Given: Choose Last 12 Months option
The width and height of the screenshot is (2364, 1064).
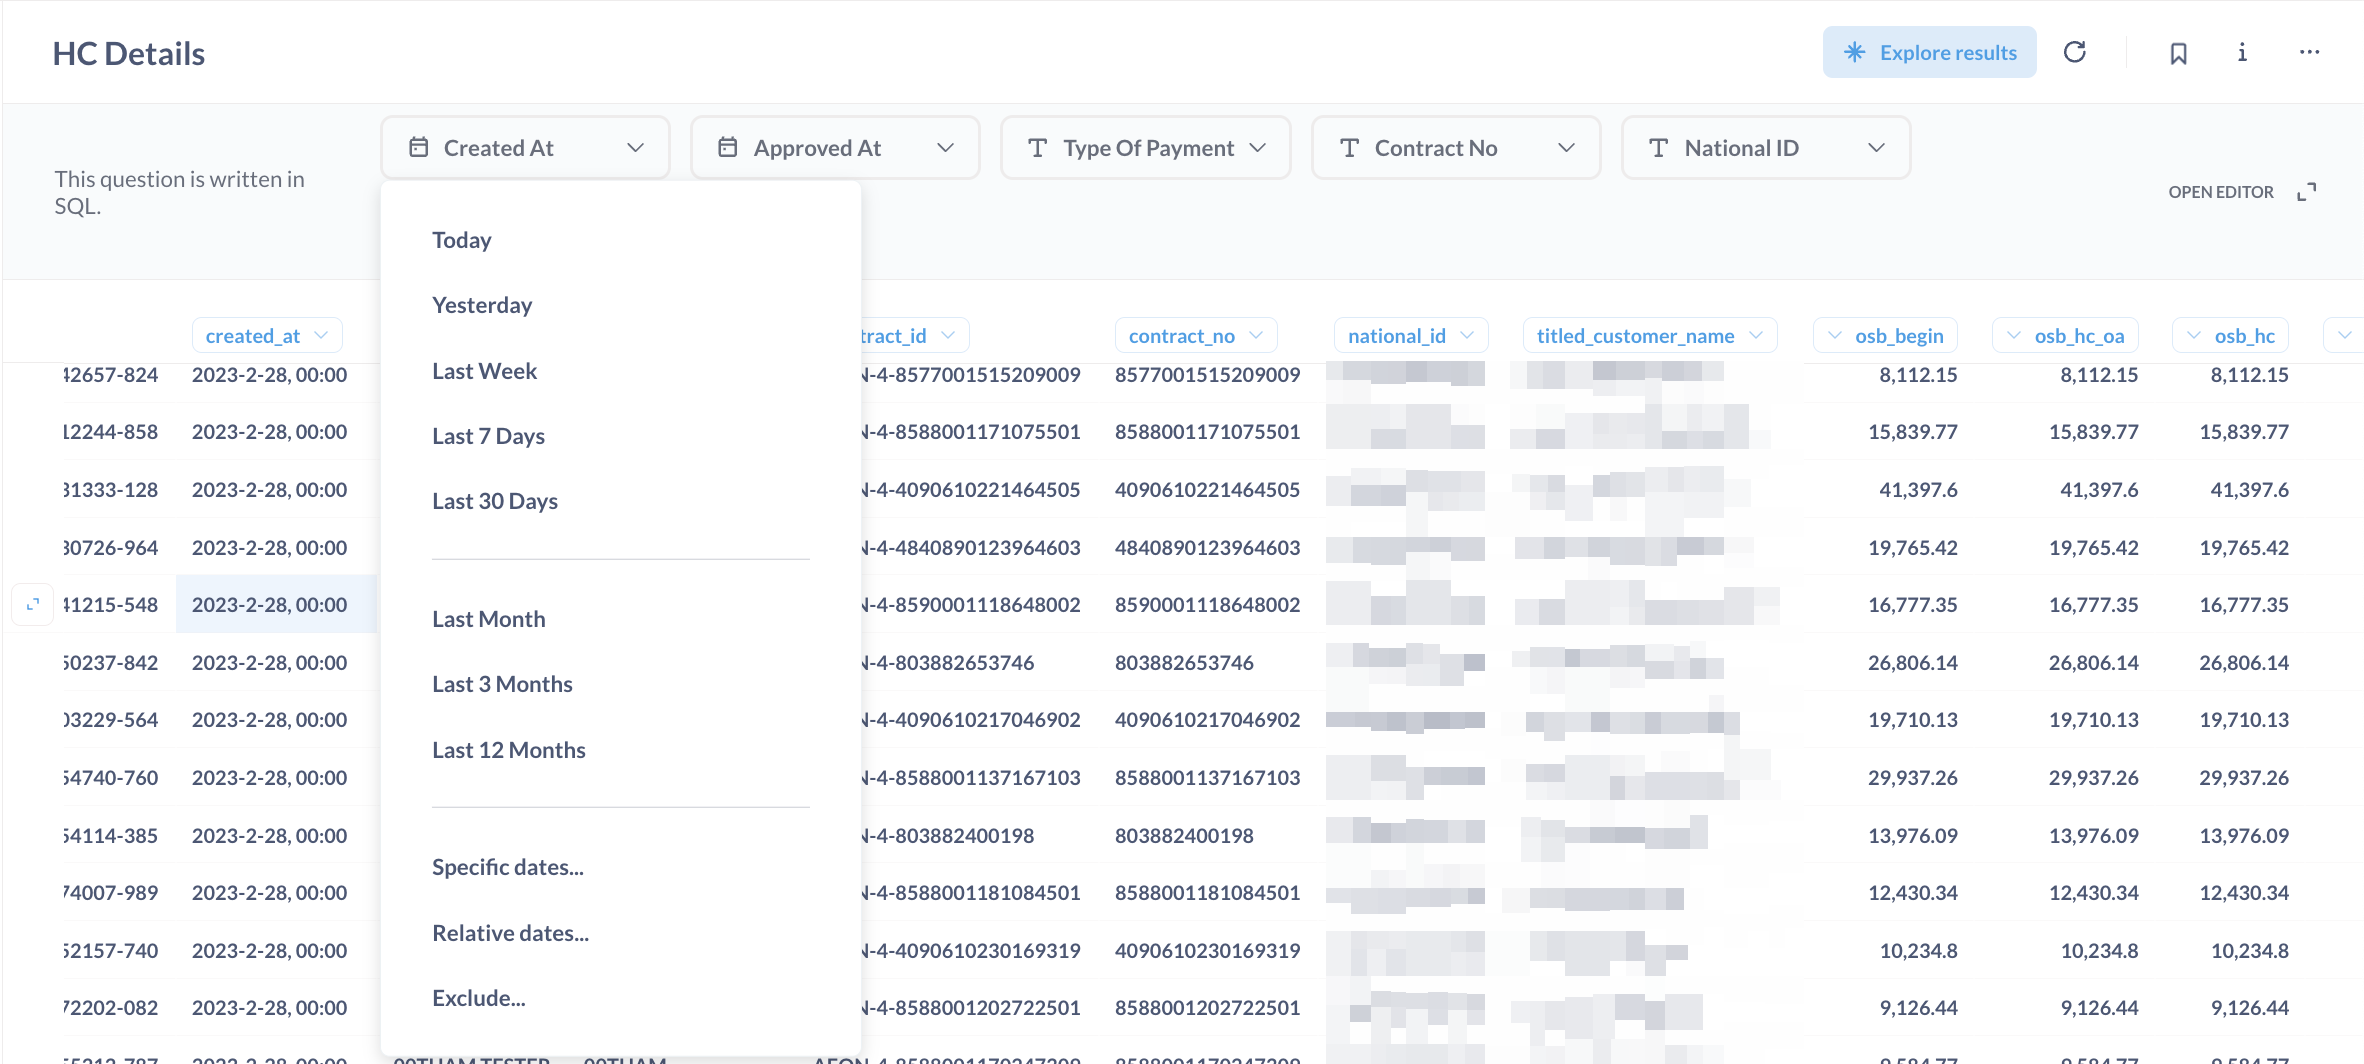Looking at the screenshot, I should (x=509, y=750).
